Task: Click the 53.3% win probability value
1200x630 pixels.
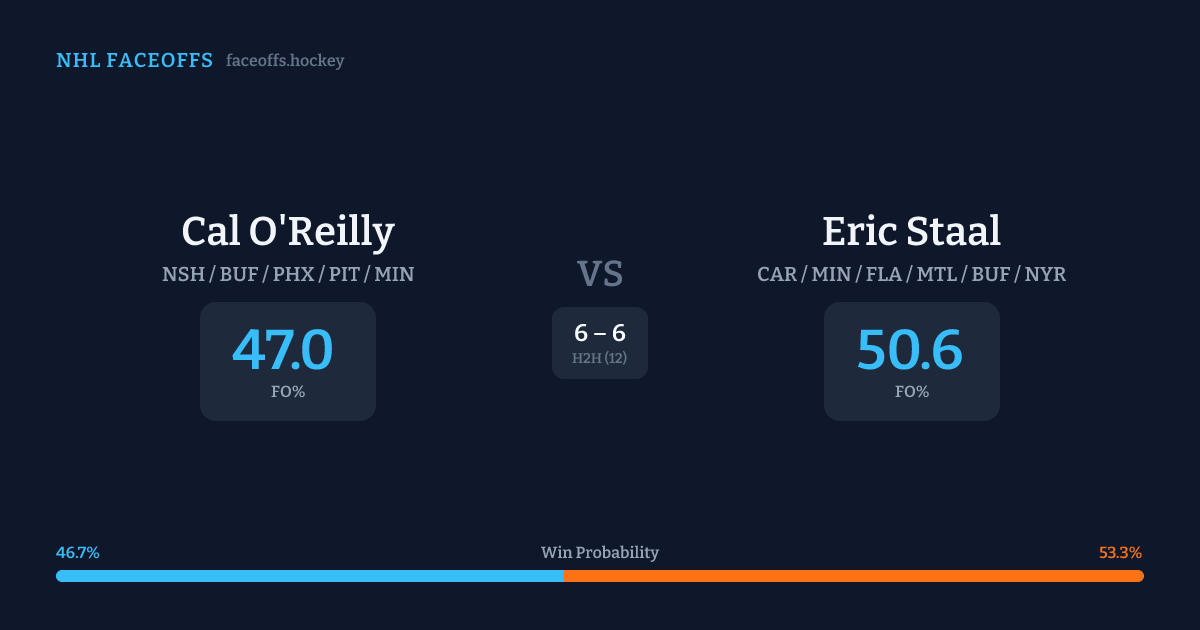Action: pos(1120,553)
